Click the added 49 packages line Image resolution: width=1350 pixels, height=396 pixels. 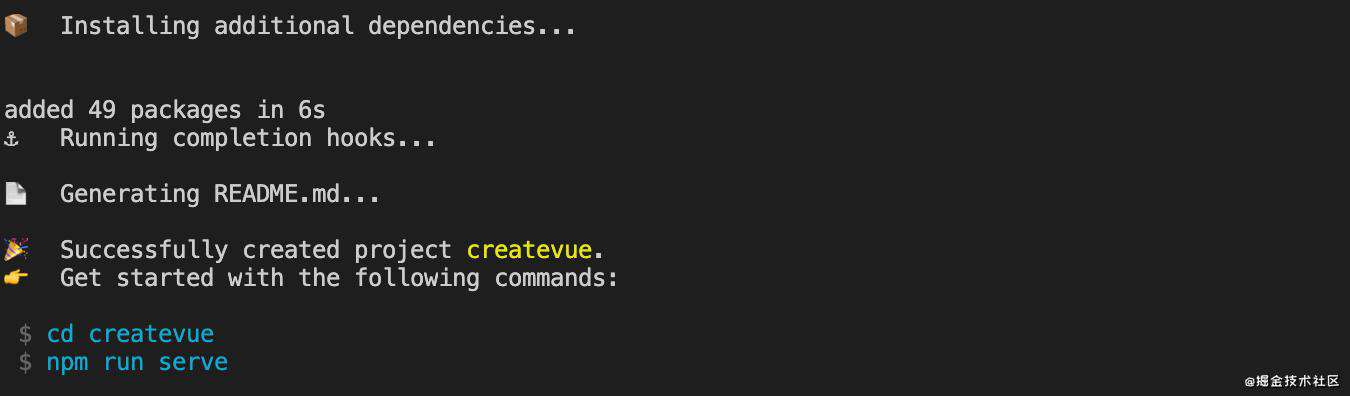165,110
